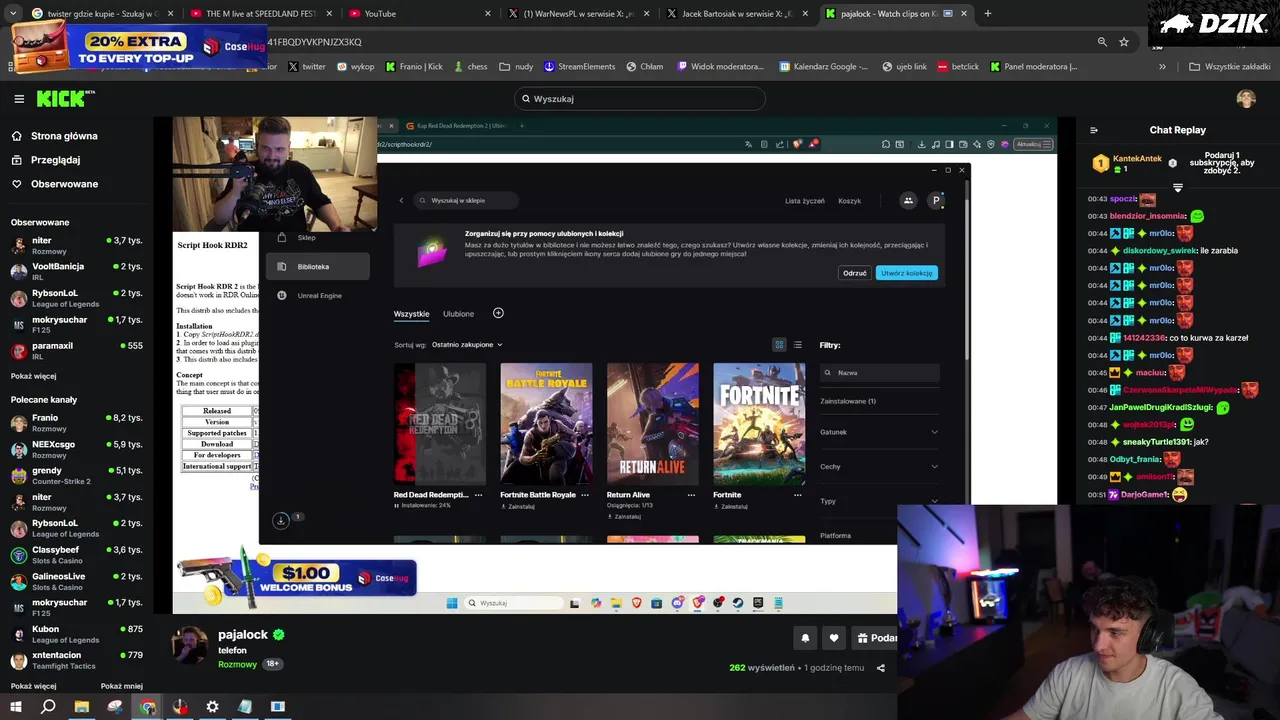The image size is (1280, 720).
Task: Click the Rozmowy category link under pajalock
Action: 237,664
